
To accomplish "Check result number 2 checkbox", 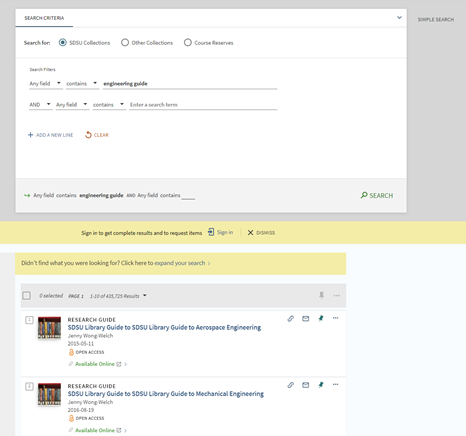I will (x=29, y=386).
